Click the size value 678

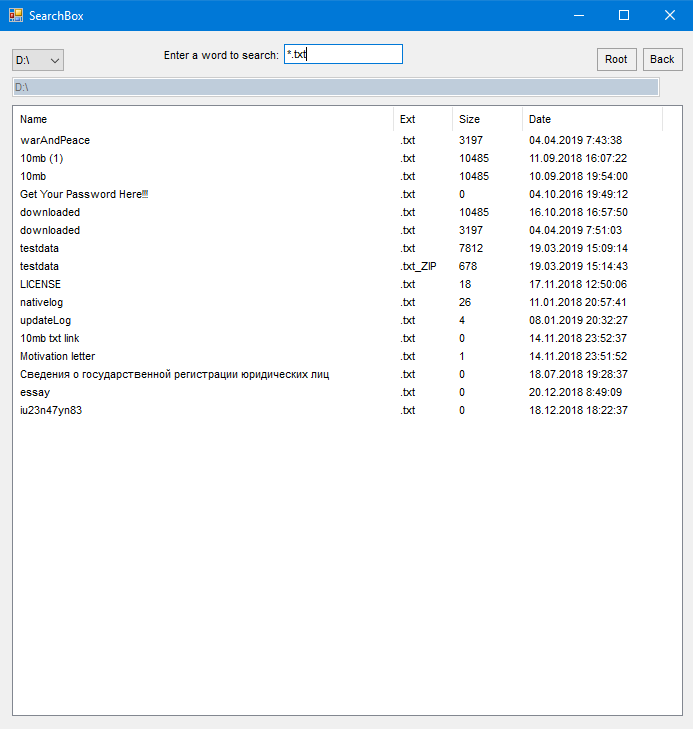pyautogui.click(x=468, y=266)
